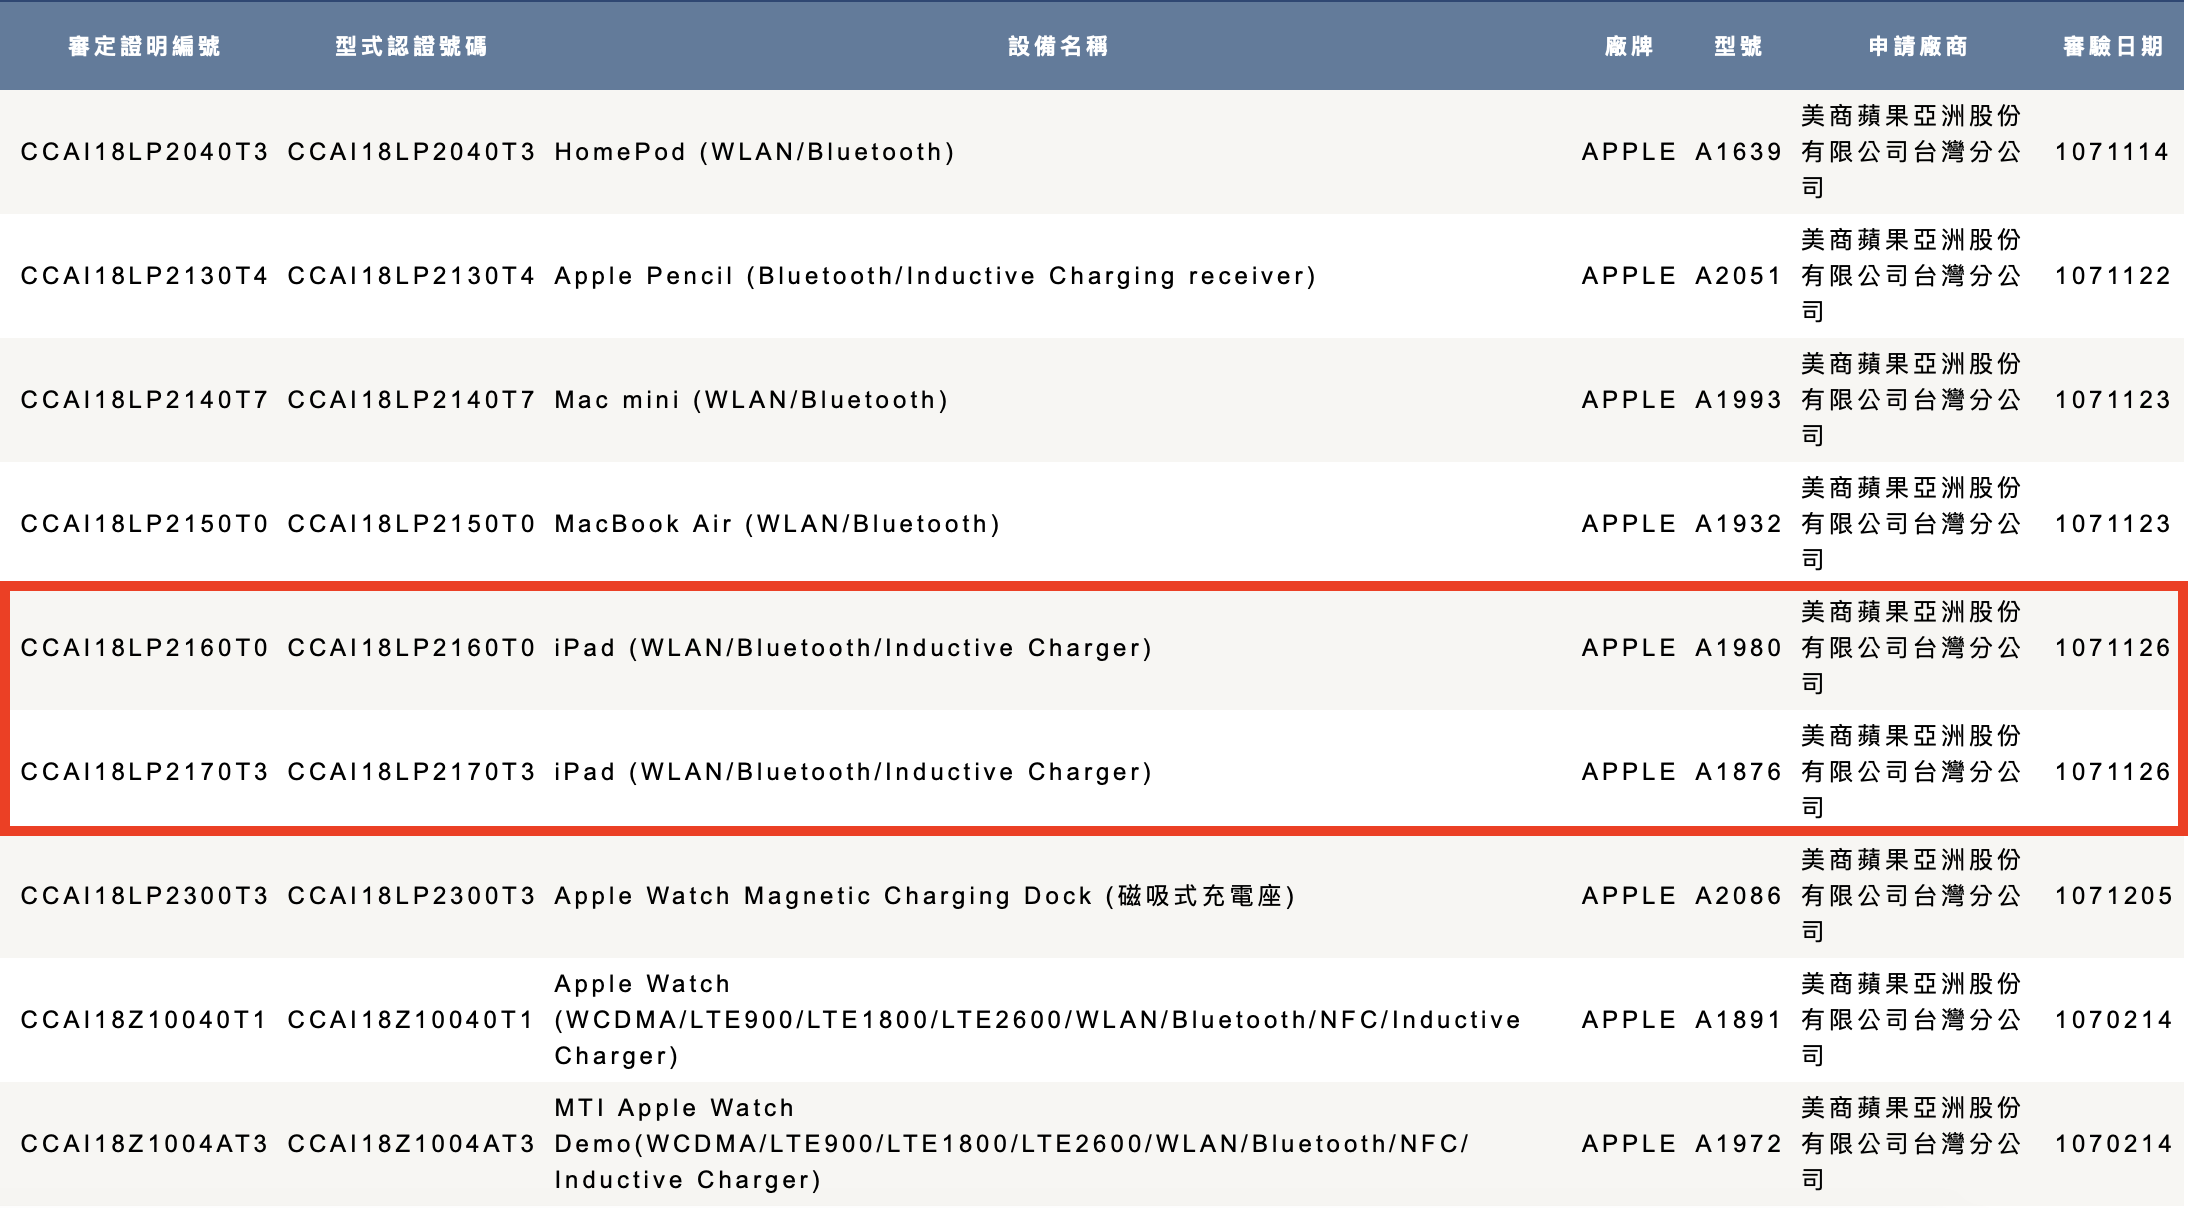Viewport: 2188px width, 1208px height.
Task: Click review date 1071205
Action: (2113, 896)
